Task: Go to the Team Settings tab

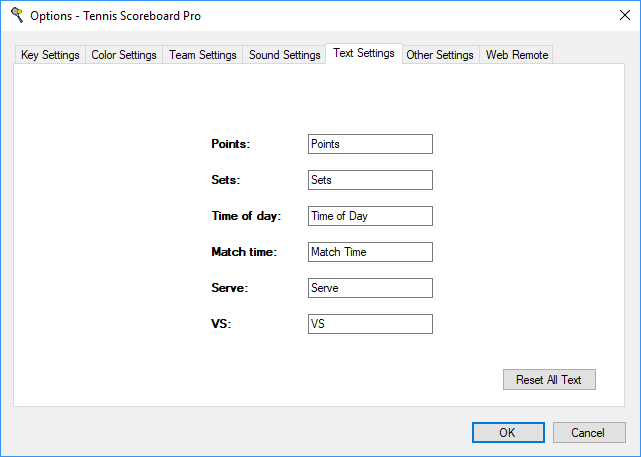Action: pyautogui.click(x=203, y=55)
